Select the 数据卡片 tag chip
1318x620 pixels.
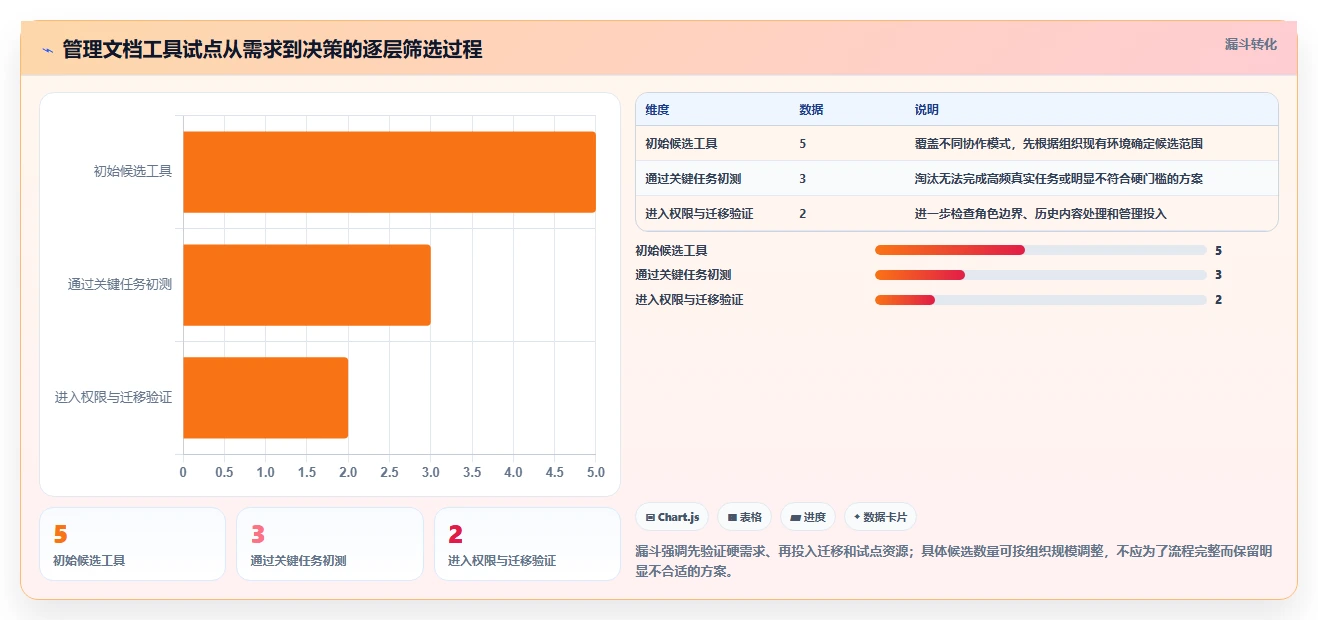tap(880, 517)
